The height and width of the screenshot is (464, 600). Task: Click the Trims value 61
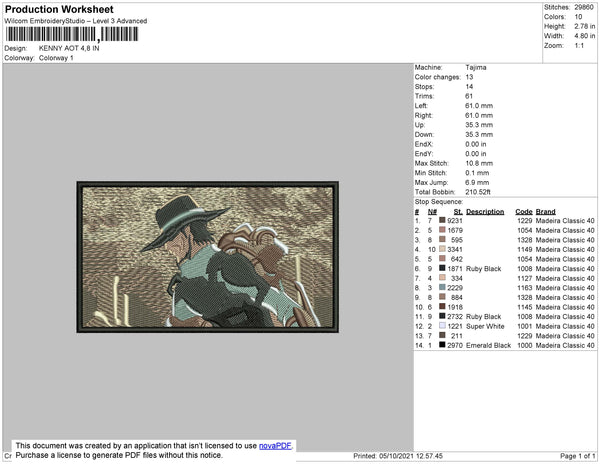coord(469,96)
